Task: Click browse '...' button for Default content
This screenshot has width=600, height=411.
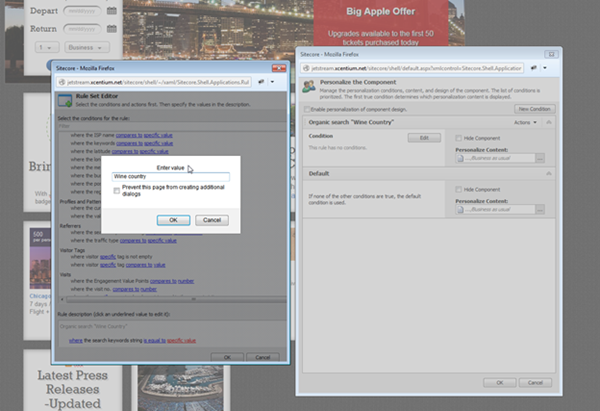Action: pyautogui.click(x=540, y=209)
